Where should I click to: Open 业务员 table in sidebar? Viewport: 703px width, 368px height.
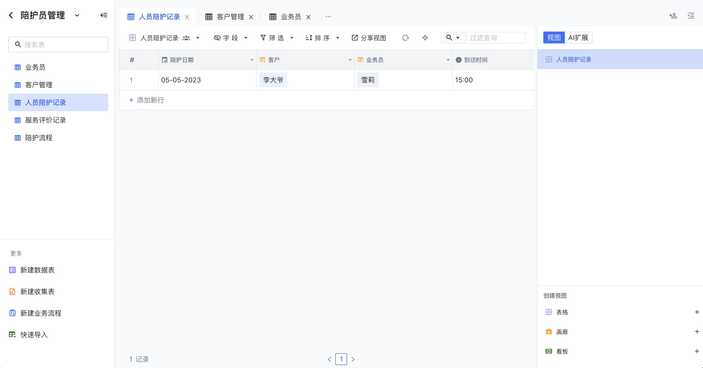58,67
